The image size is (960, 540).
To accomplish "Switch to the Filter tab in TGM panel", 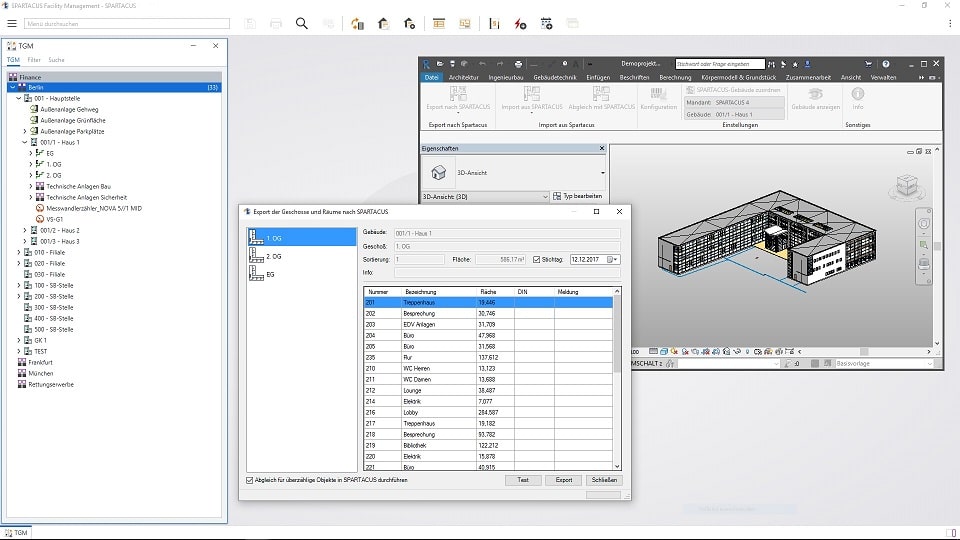I will coord(33,60).
